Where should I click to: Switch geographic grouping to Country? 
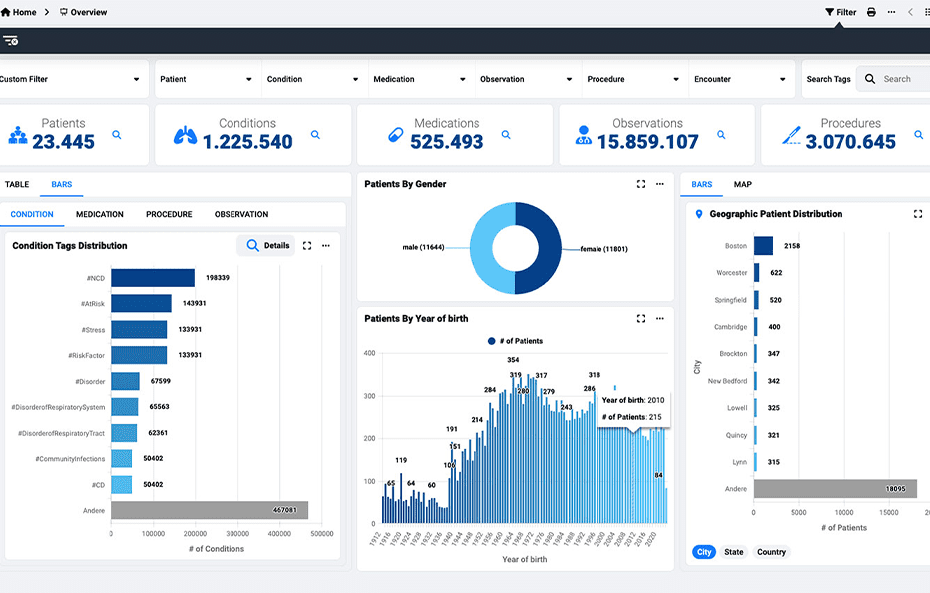pyautogui.click(x=771, y=552)
